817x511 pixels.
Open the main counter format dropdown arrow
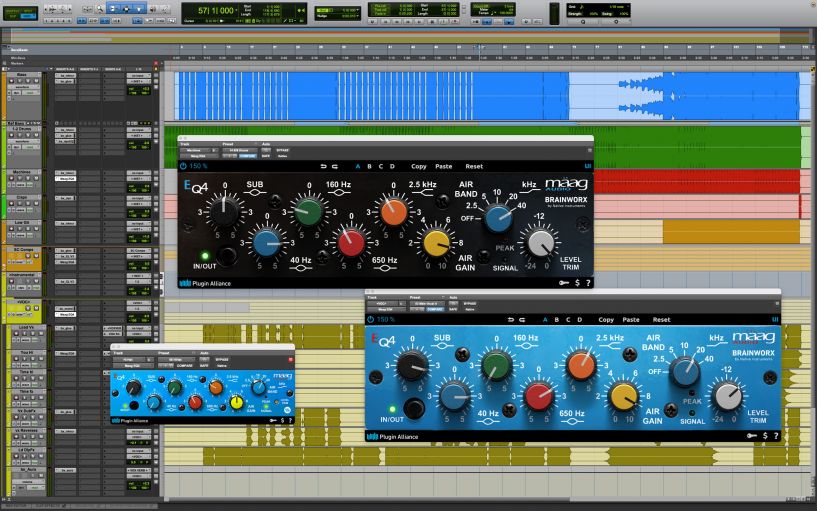pos(236,10)
